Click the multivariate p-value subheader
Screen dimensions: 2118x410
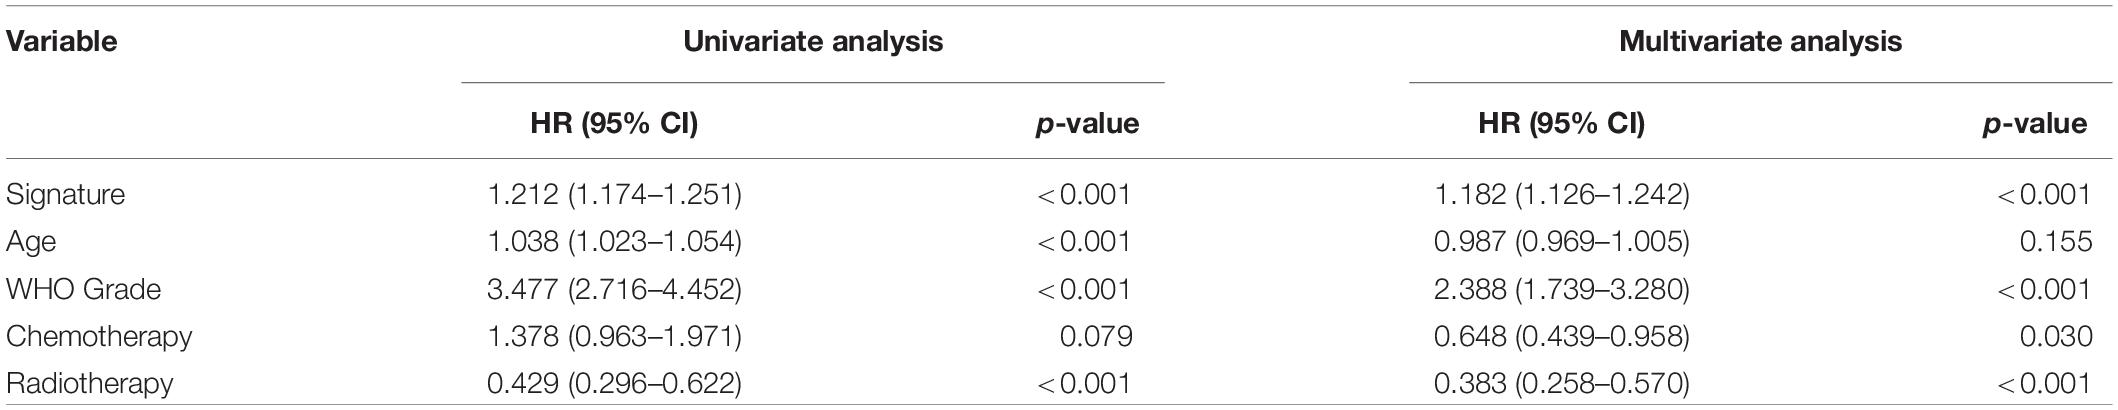[x=2034, y=123]
